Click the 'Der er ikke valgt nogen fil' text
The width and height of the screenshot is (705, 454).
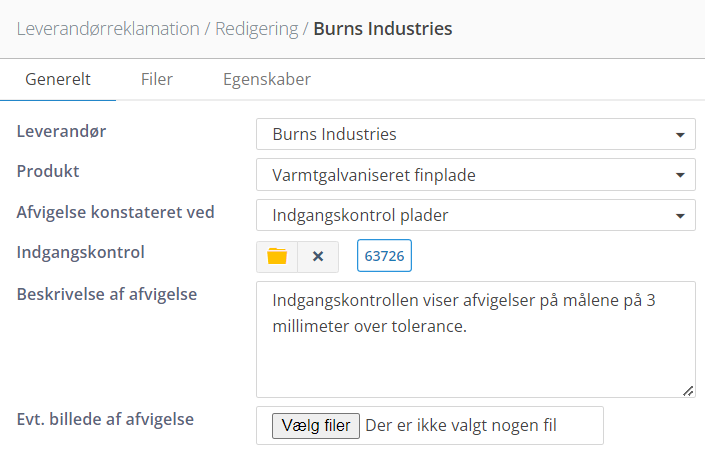point(461,425)
